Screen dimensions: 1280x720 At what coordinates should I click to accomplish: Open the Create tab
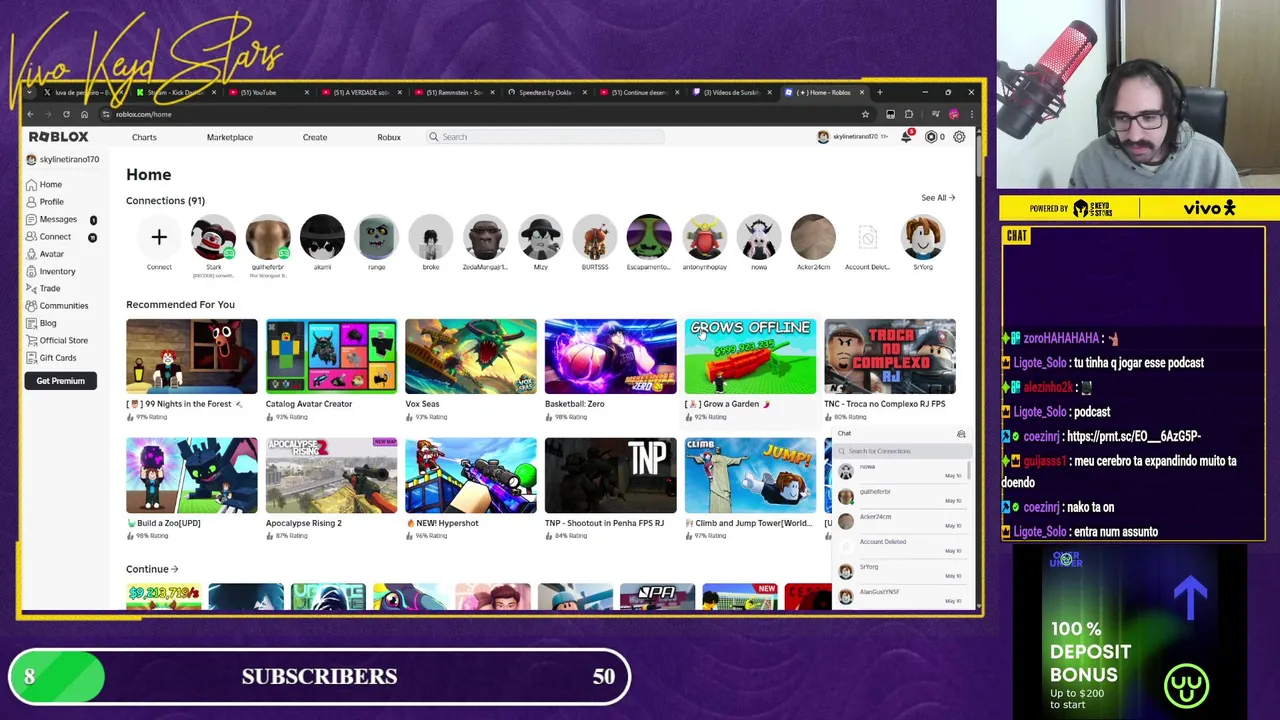click(x=315, y=137)
